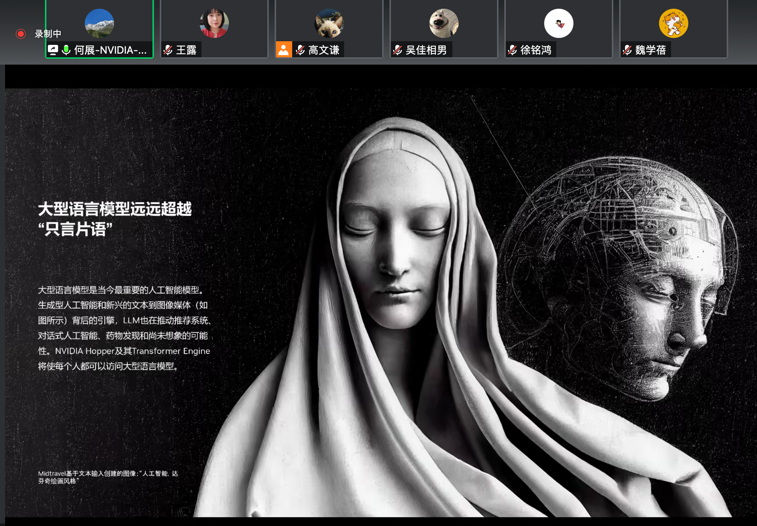Select 何展-NVIDIA's mountain avatar
This screenshot has height=526, width=757.
point(99,22)
